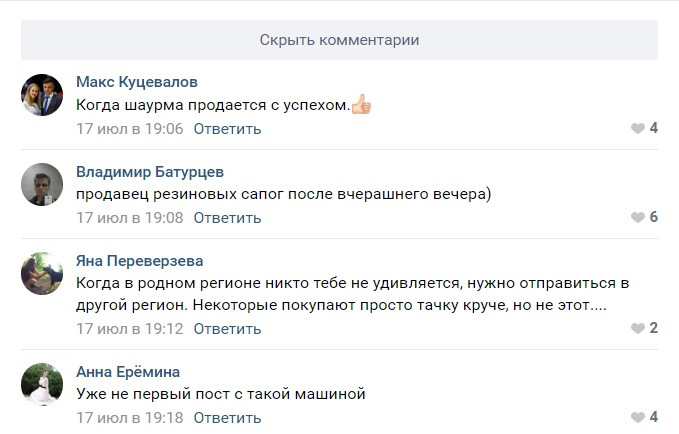
Task: Open Макс Куцевалов's avatar photo
Action: point(42,95)
